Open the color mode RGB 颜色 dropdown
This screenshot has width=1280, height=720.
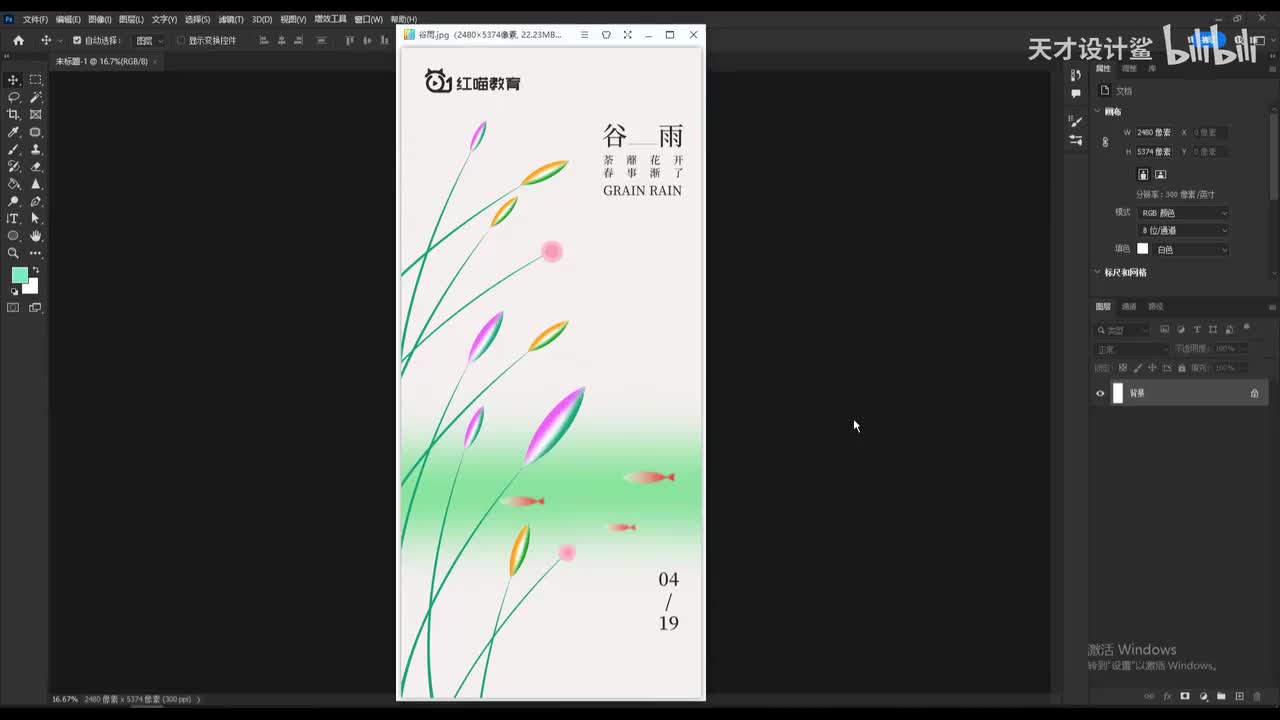(x=1184, y=213)
